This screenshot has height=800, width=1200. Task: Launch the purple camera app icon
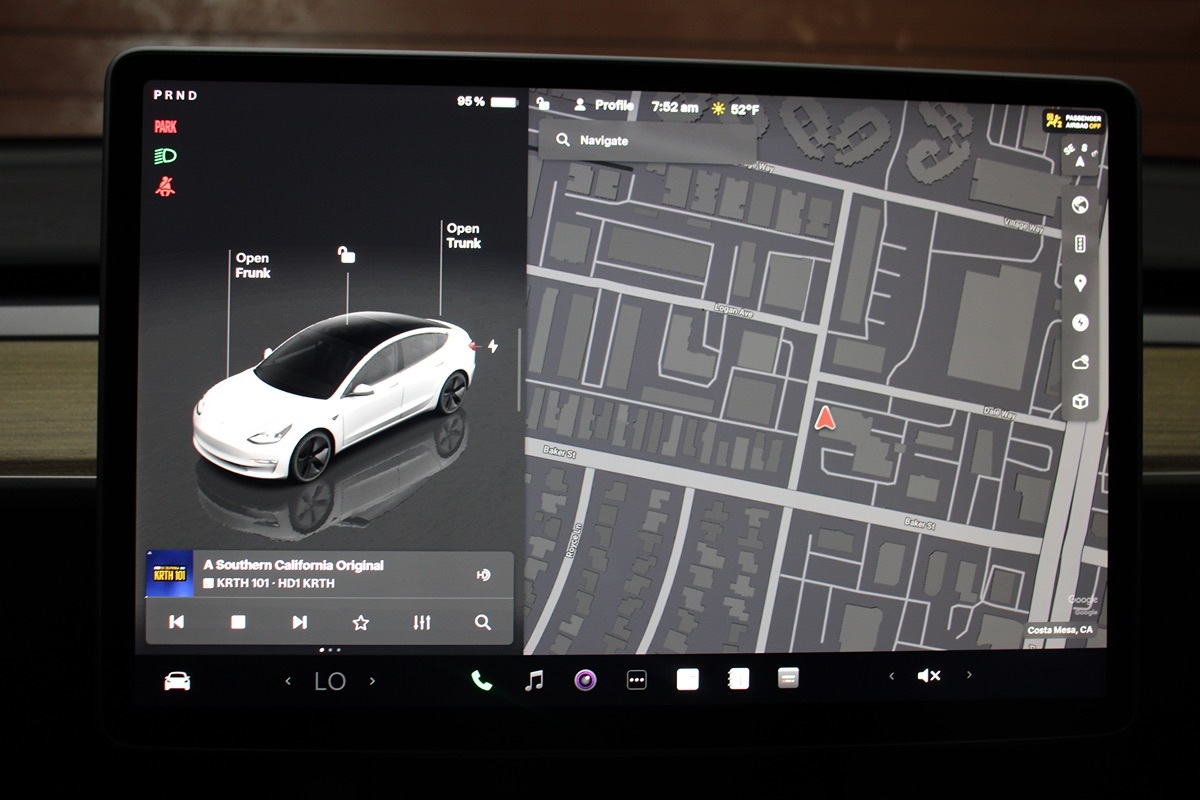(x=585, y=681)
